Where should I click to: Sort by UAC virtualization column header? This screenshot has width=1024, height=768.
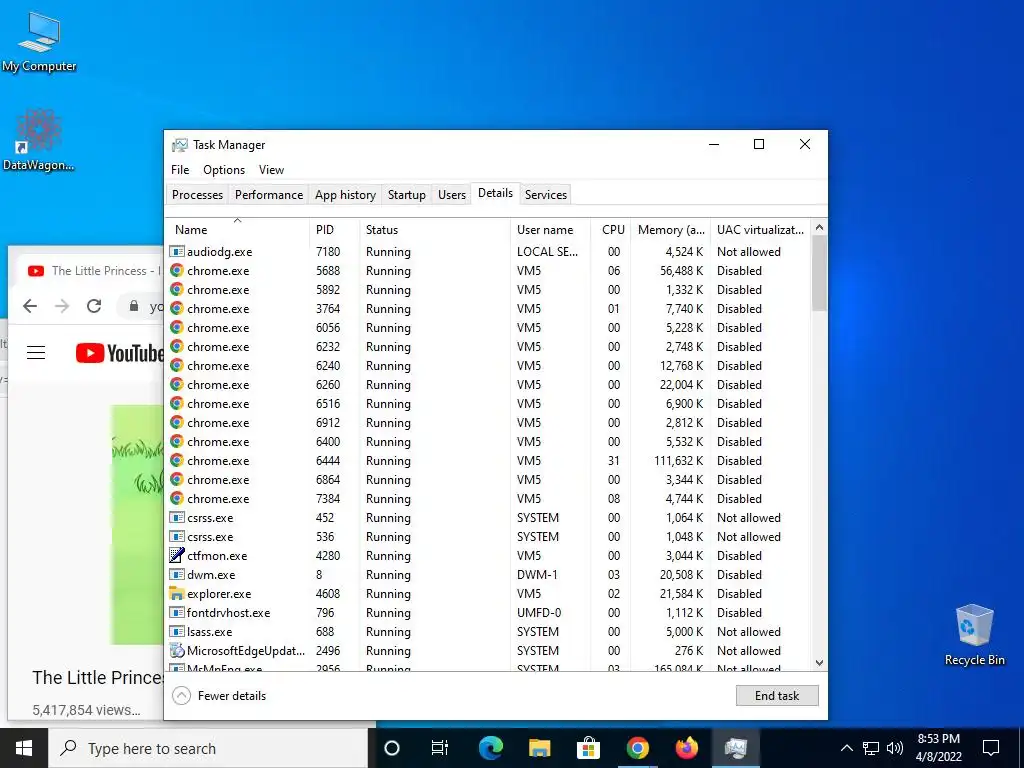[760, 229]
